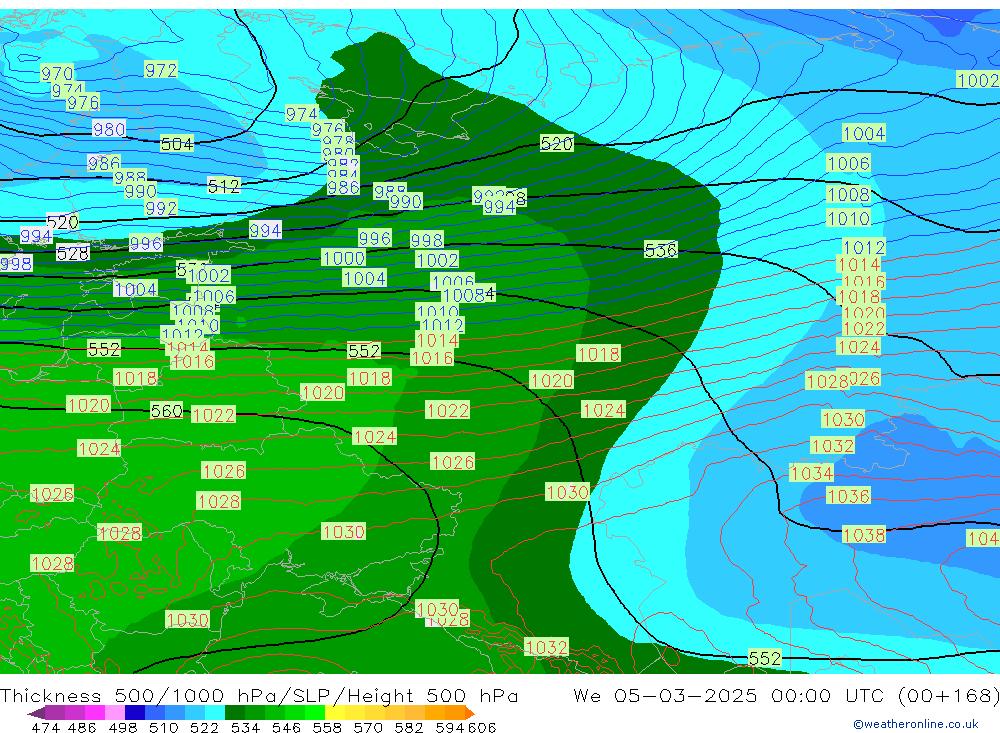Click the 972 pressure label
The height and width of the screenshot is (733, 1000).
tap(161, 70)
